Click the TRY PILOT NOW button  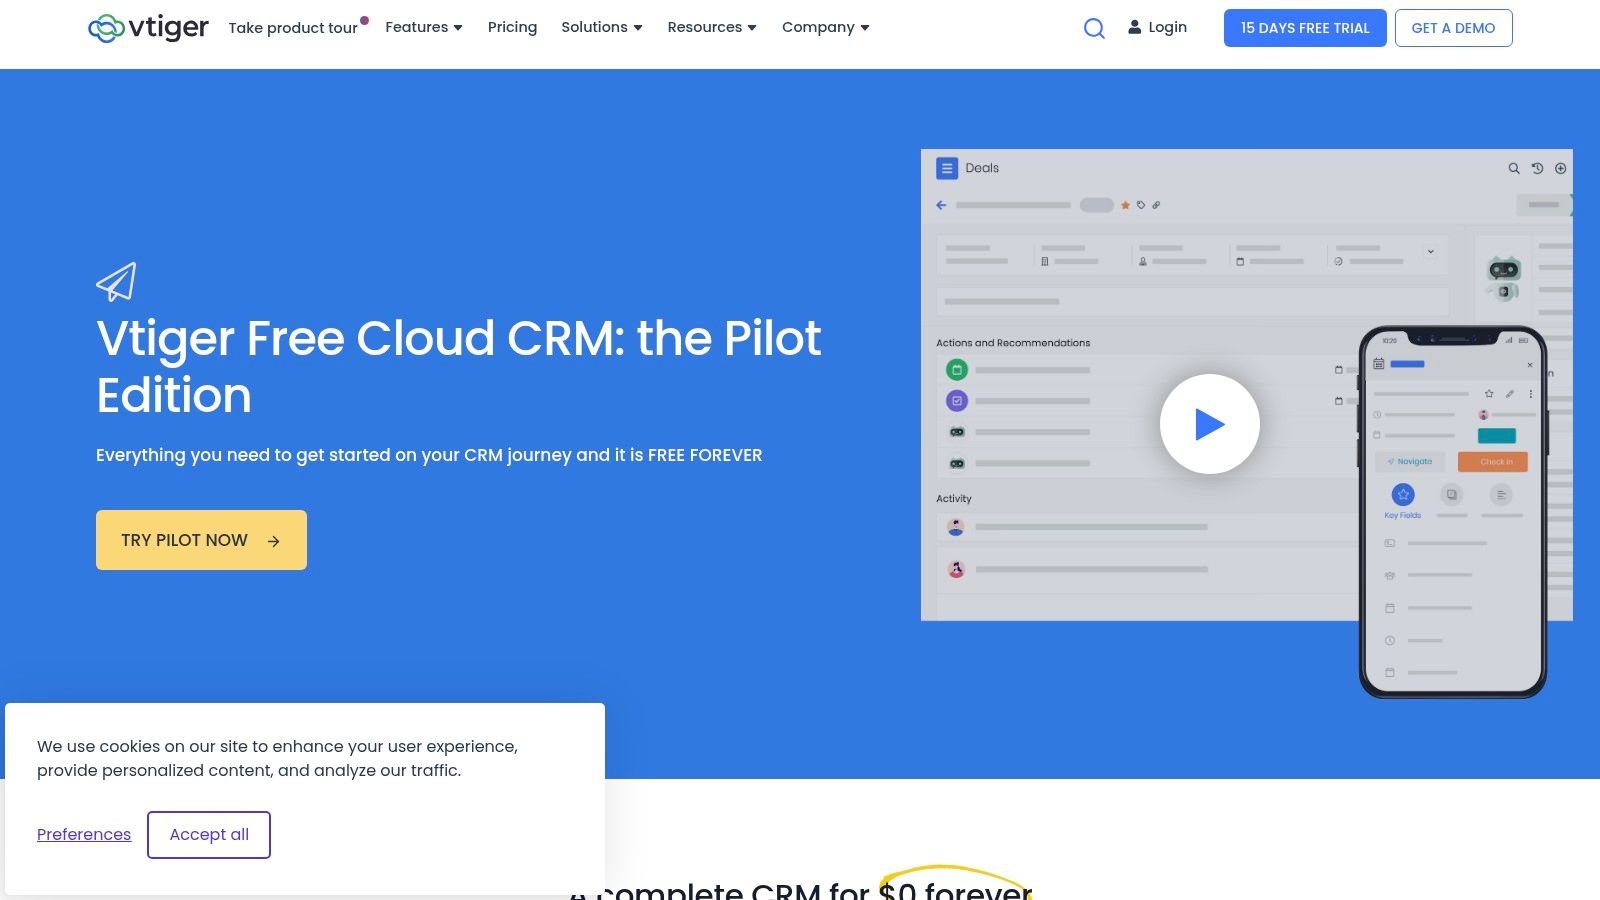200,540
